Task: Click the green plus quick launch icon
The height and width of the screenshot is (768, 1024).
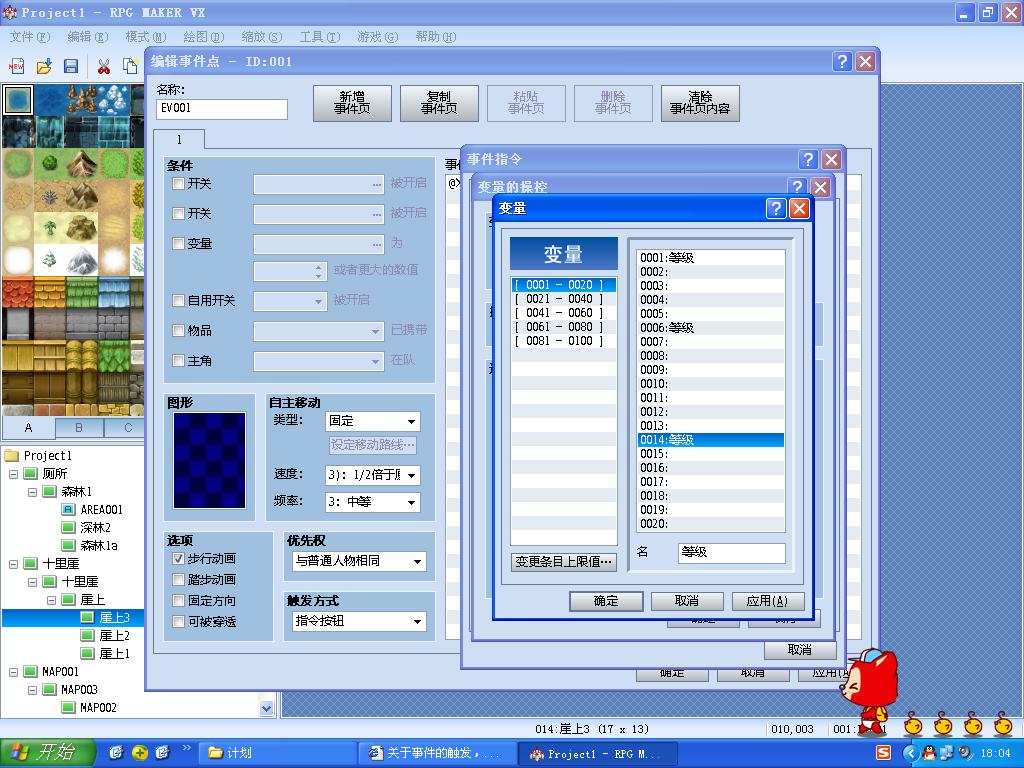Action: coord(140,753)
